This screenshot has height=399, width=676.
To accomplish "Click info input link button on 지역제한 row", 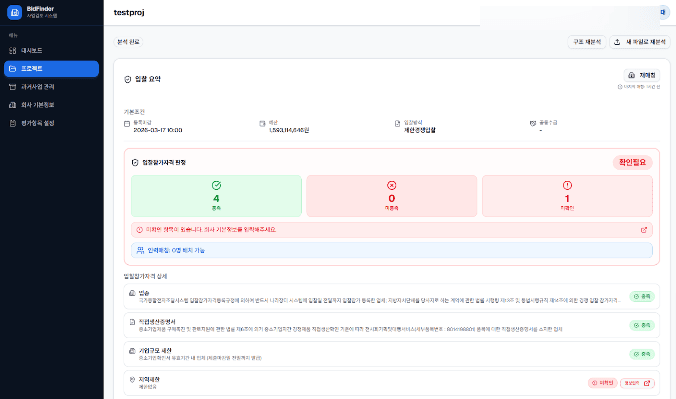I will coord(637,383).
